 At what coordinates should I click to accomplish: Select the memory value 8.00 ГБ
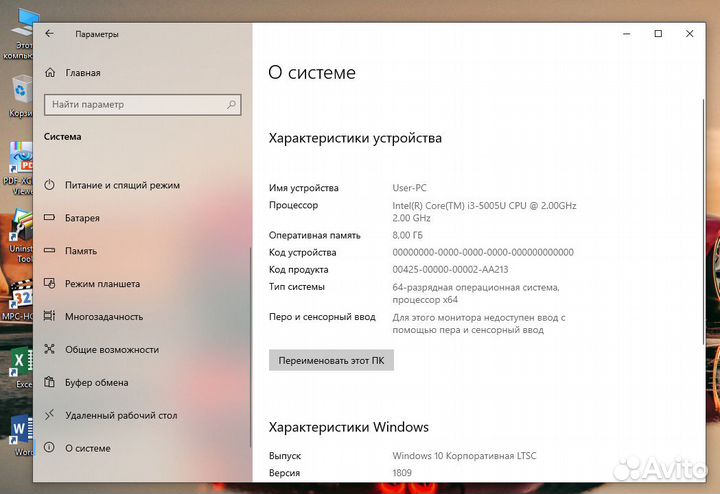pyautogui.click(x=407, y=235)
